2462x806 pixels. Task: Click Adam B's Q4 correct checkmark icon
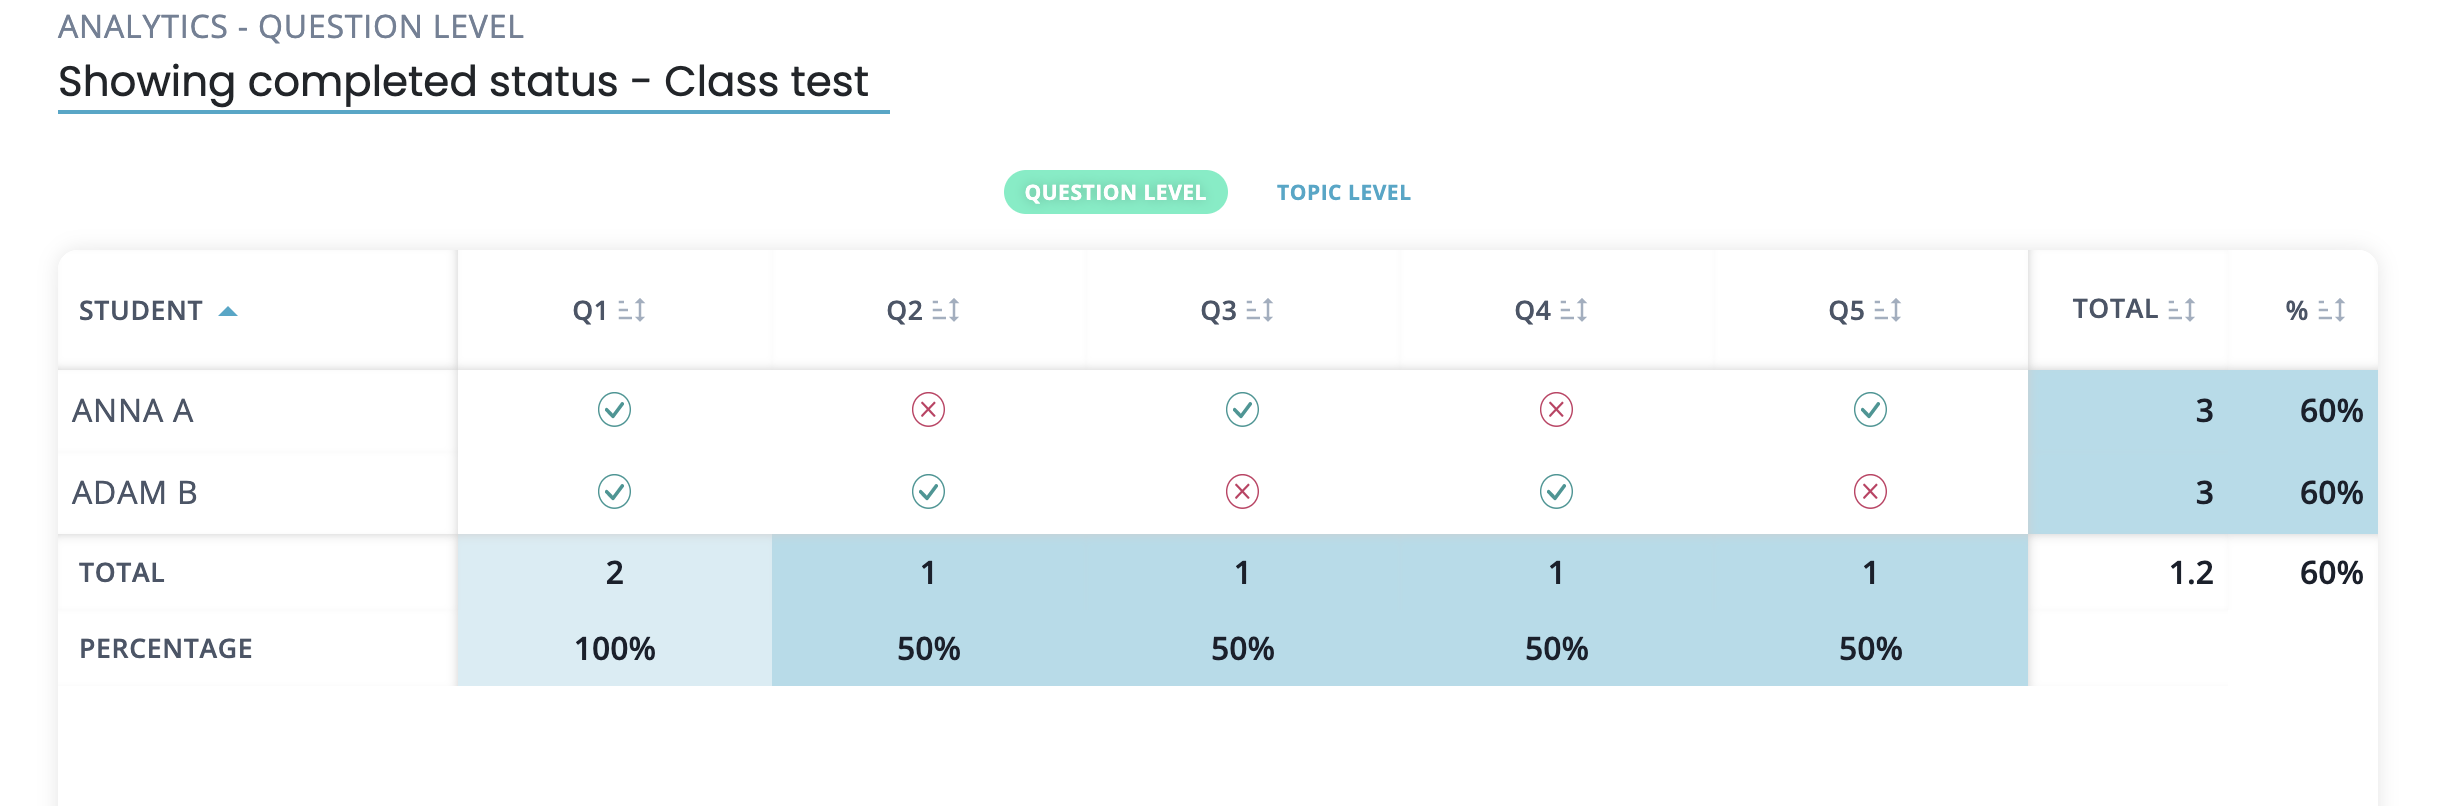[x=1556, y=492]
